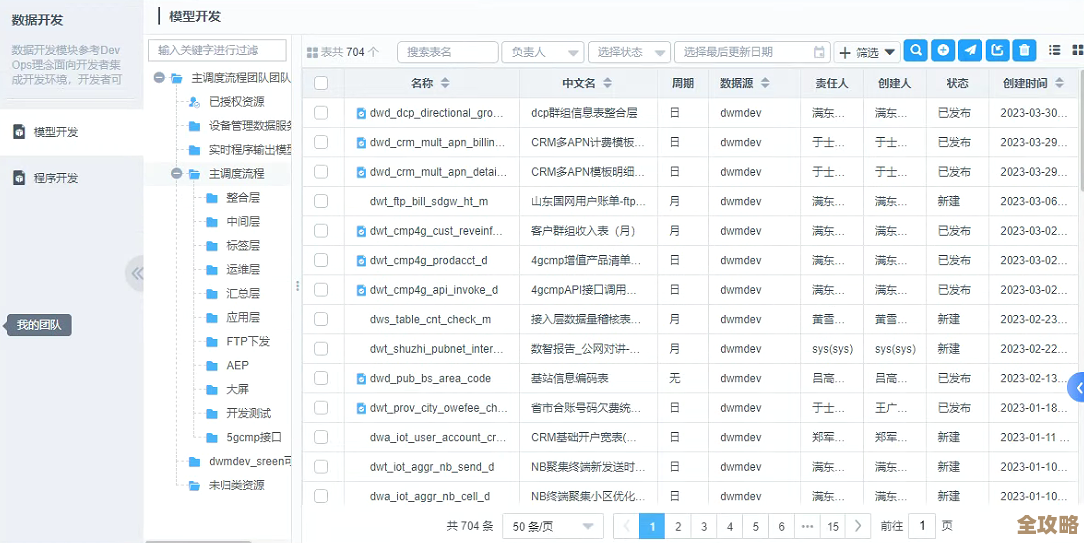Image resolution: width=1084 pixels, height=543 pixels.
Task: Click the model icon of dwd_dcp_directional_gro row
Action: pos(361,113)
